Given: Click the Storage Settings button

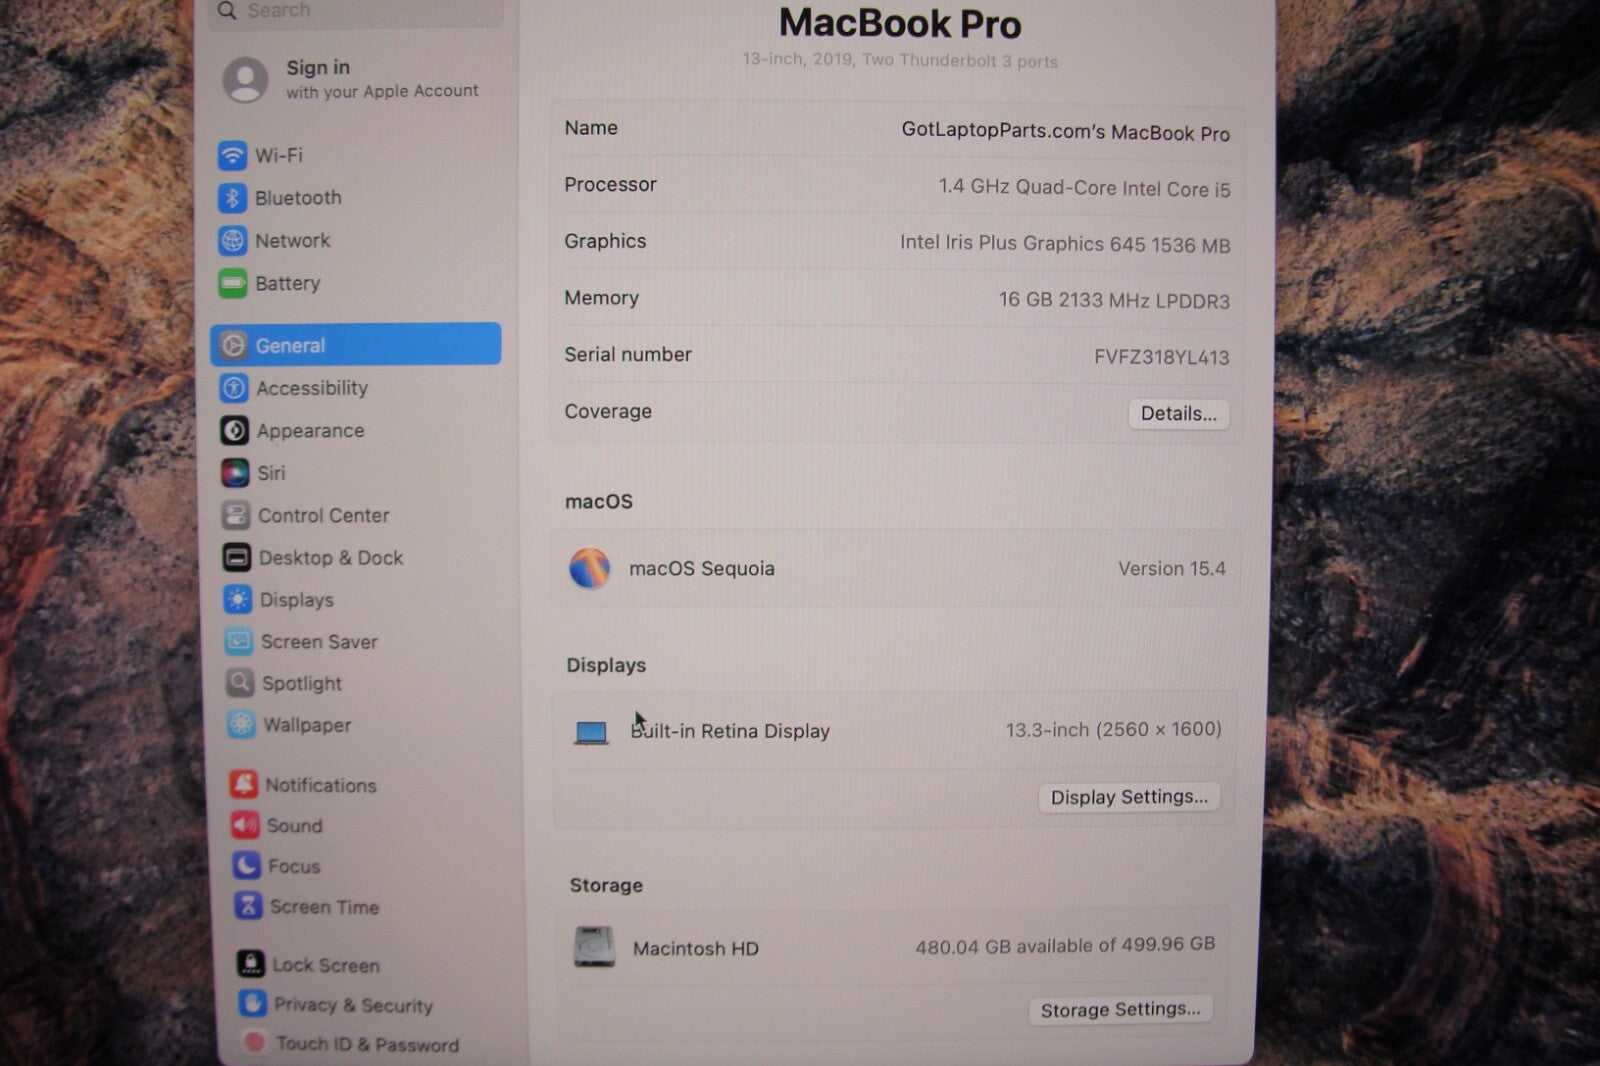Looking at the screenshot, I should tap(1120, 1010).
